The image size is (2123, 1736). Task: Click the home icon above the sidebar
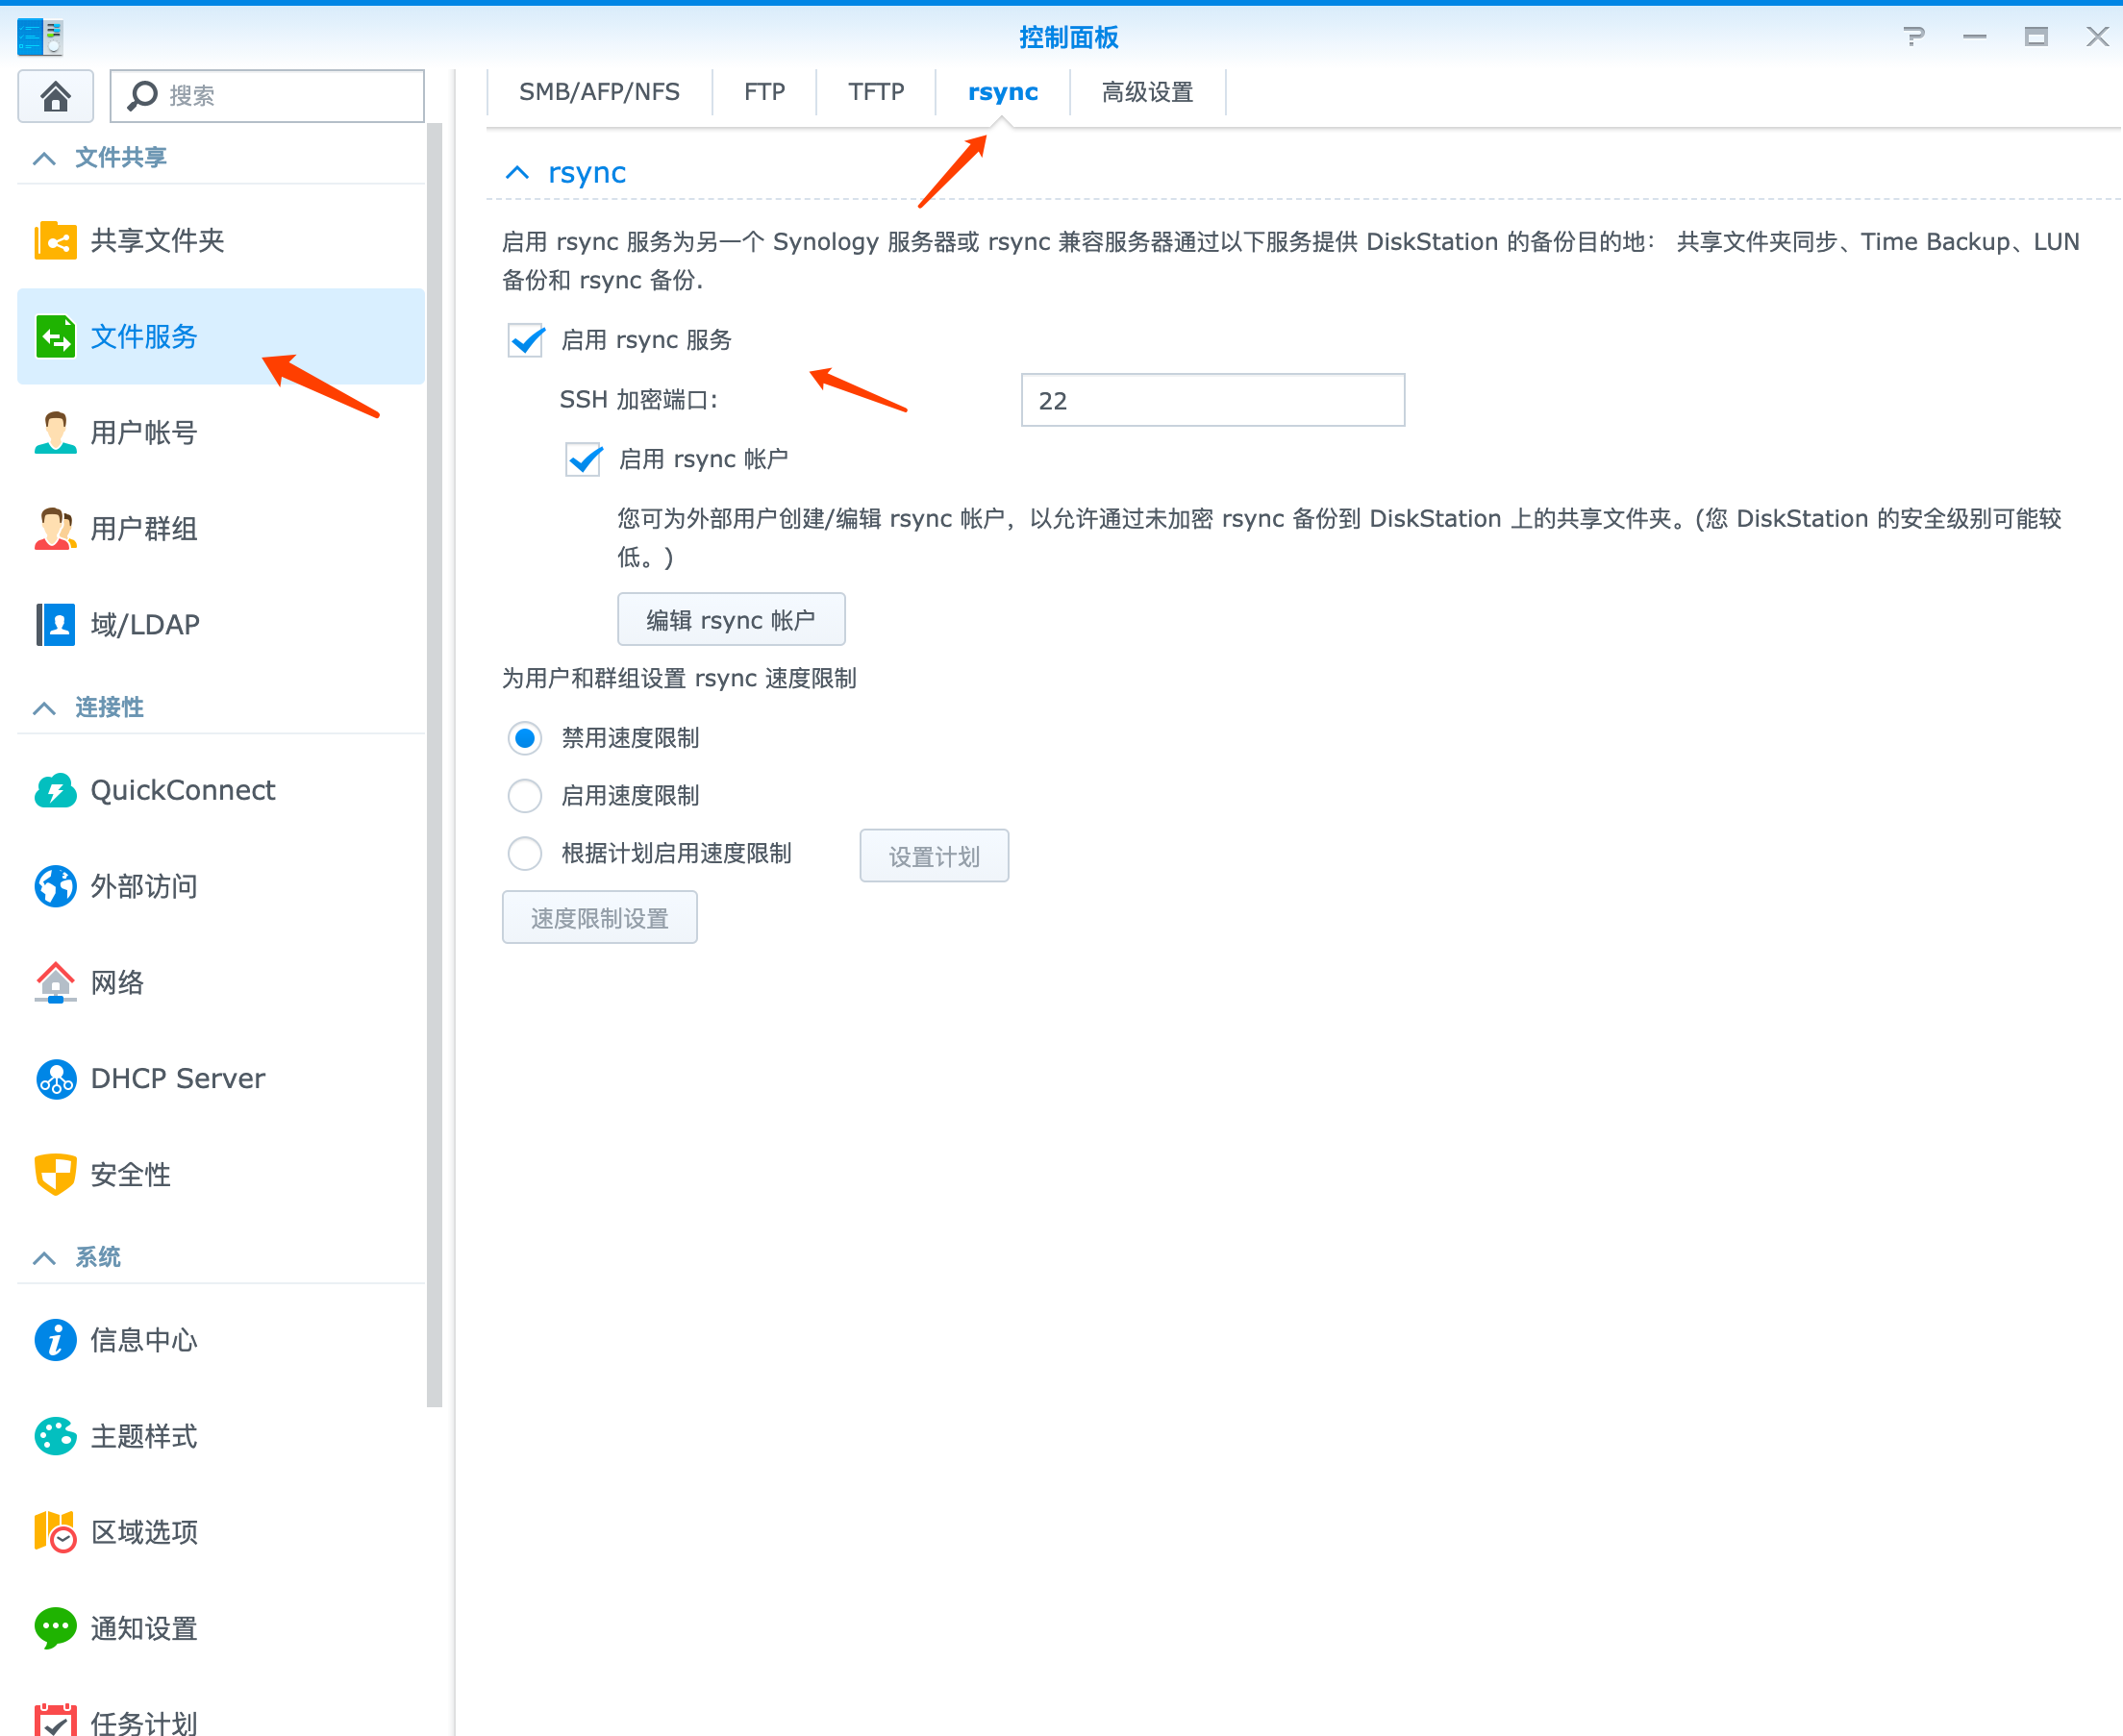tap(55, 95)
